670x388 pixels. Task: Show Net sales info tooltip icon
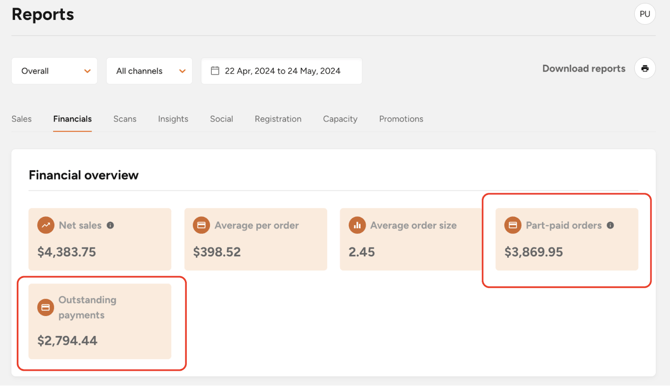[110, 225]
